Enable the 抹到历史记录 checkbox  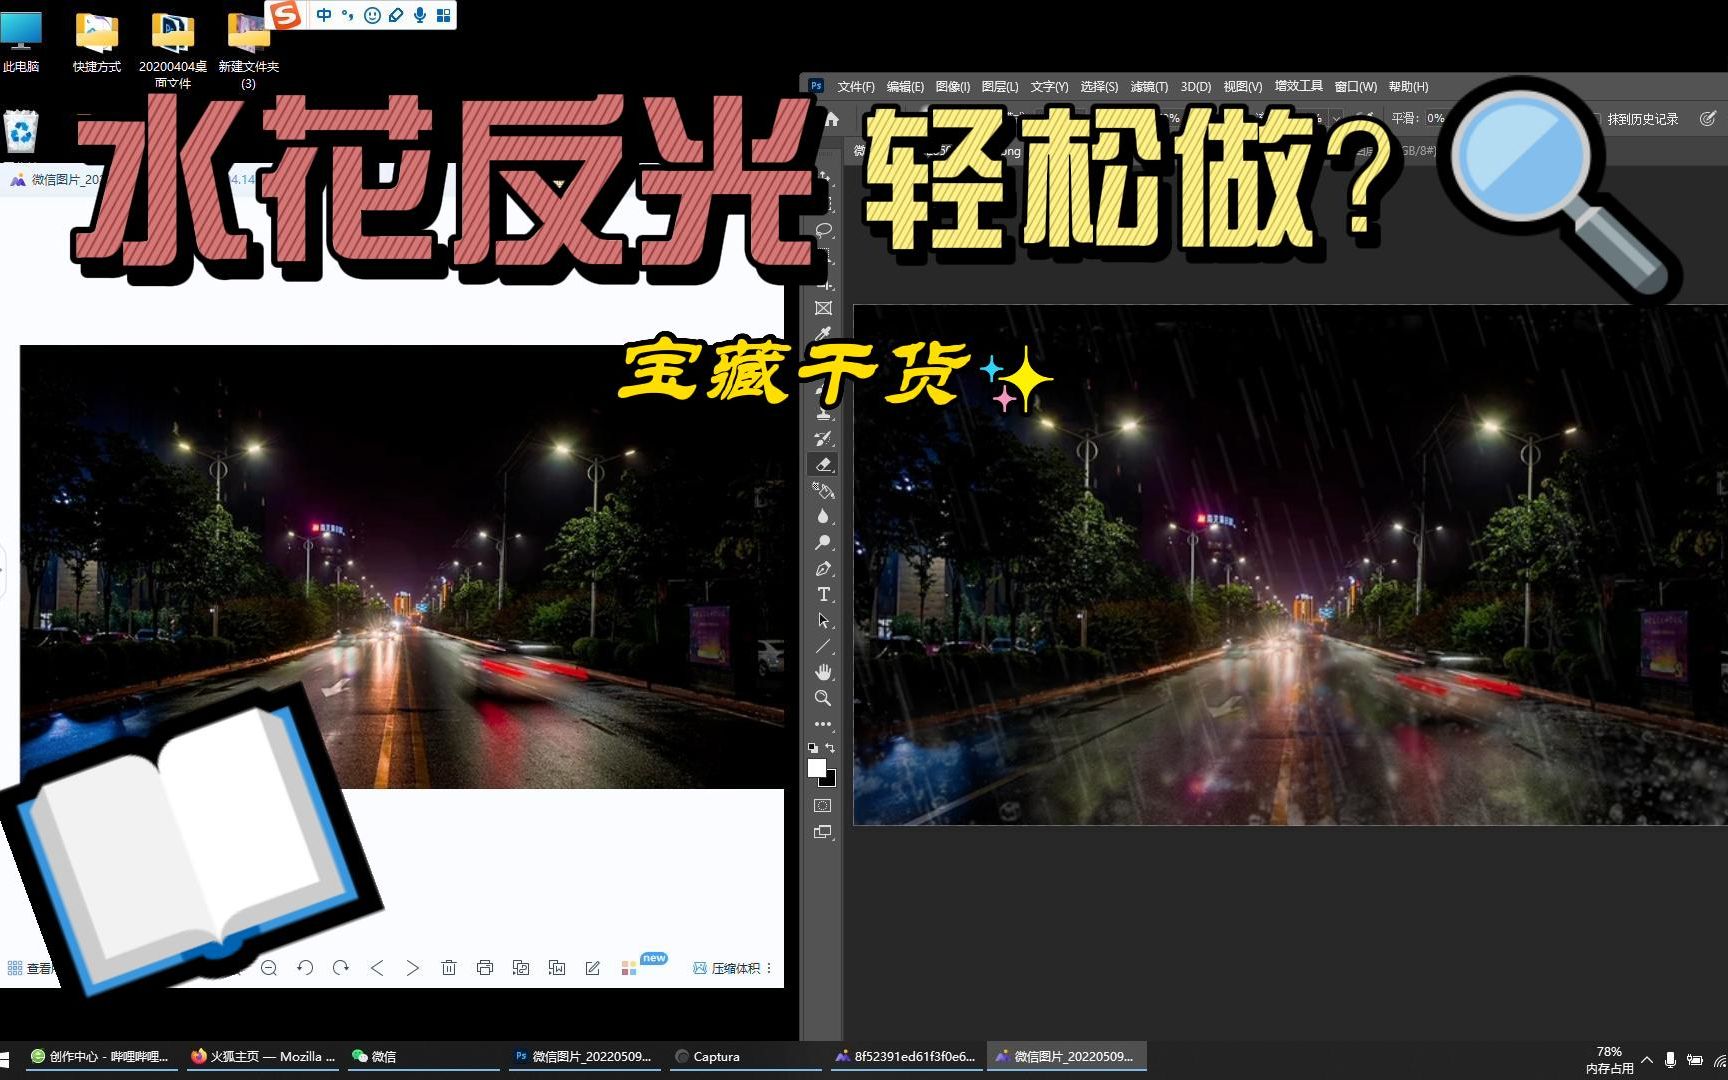(x=1595, y=118)
